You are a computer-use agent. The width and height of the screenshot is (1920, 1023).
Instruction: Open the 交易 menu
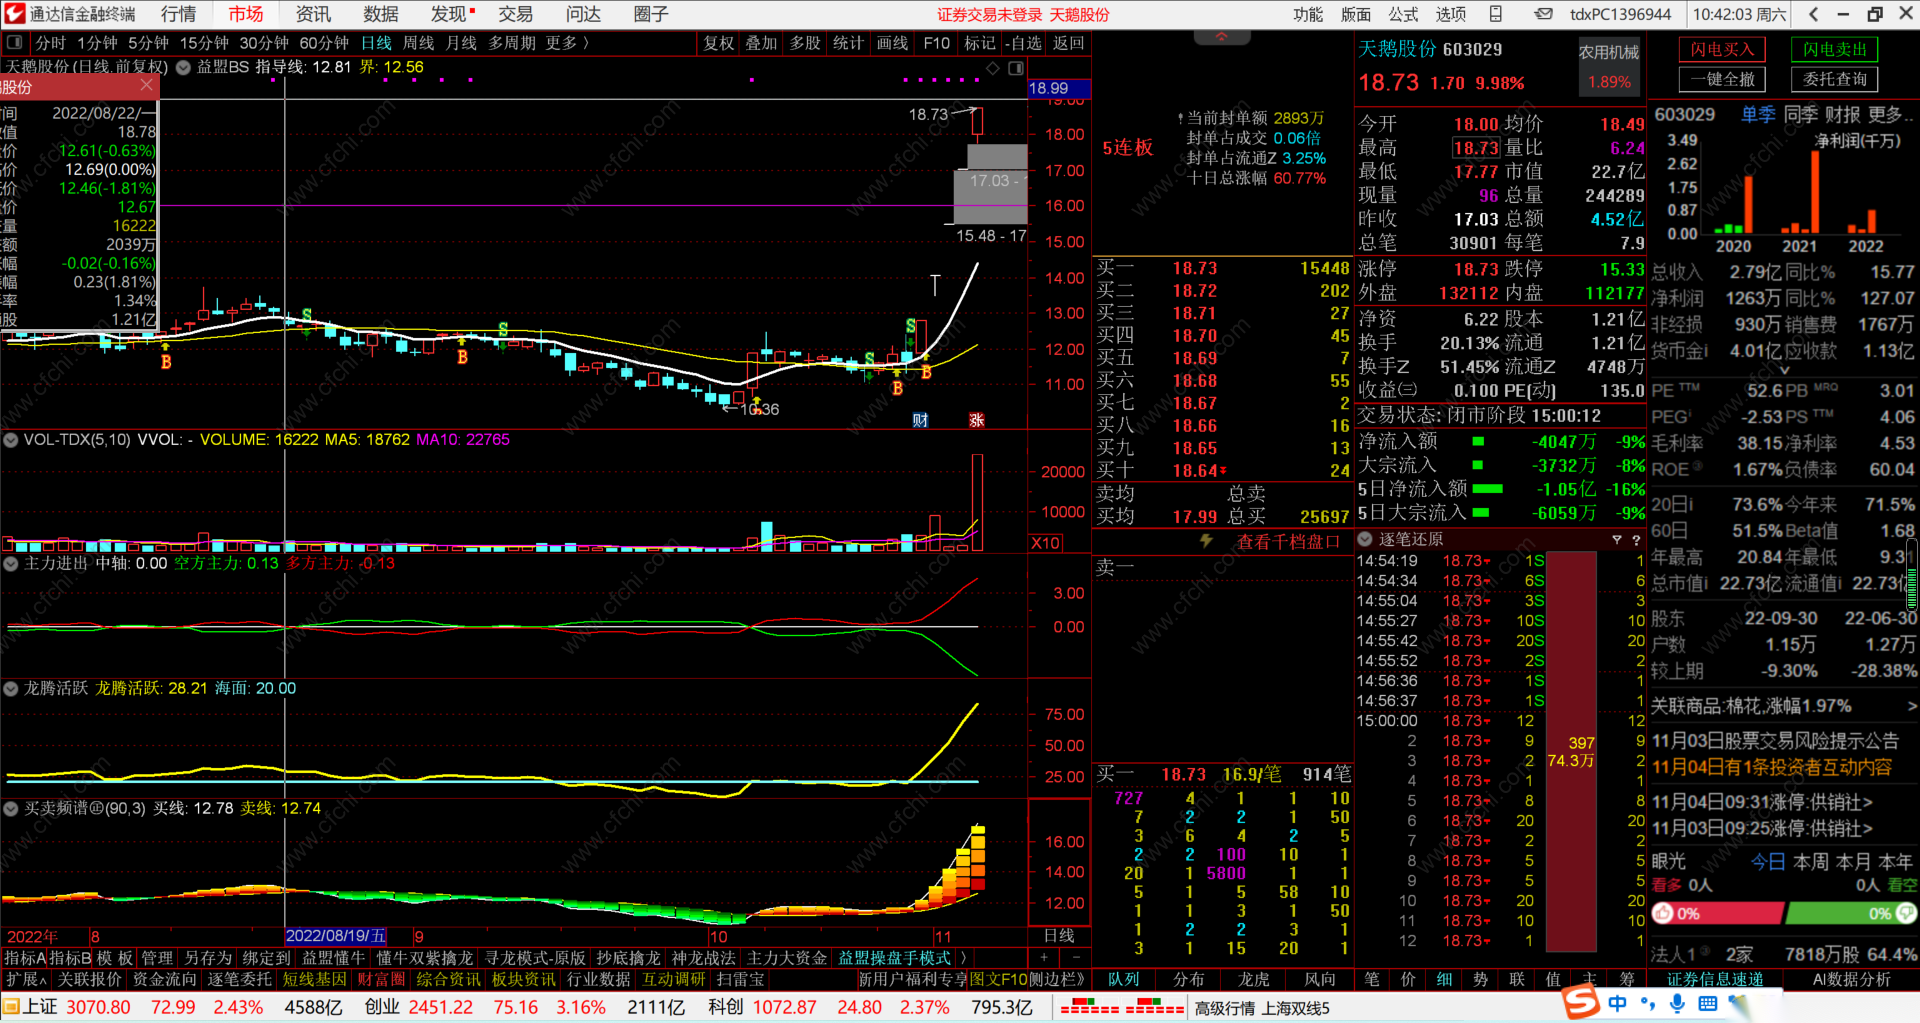515,14
